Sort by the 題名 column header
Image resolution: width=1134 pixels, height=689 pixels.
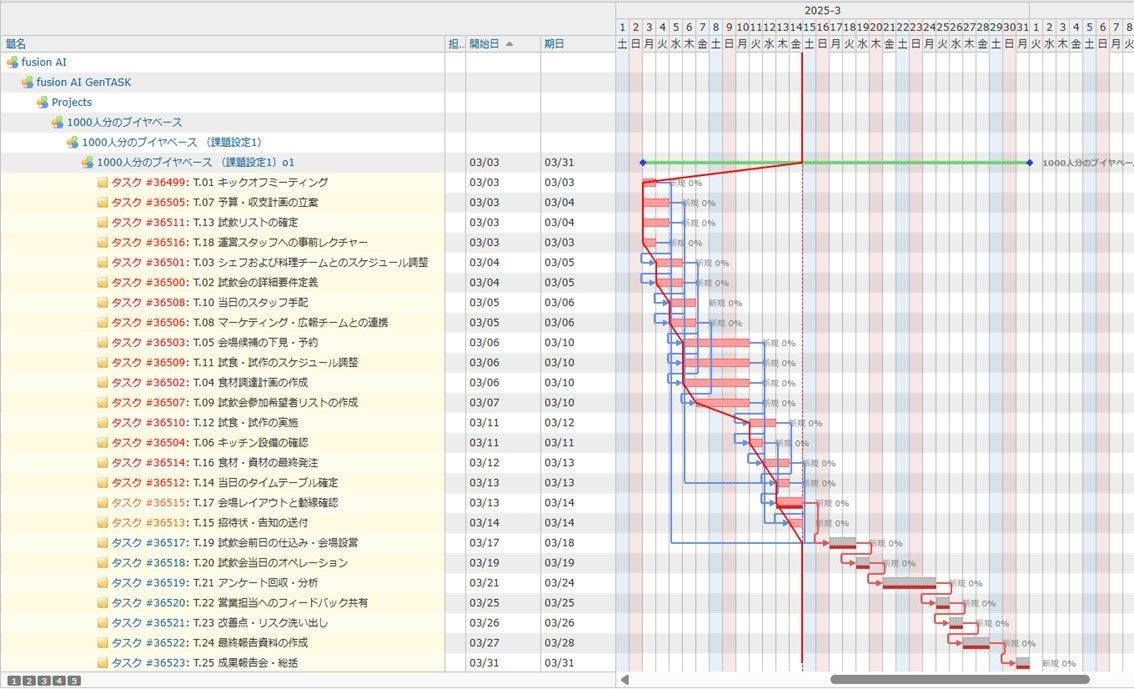(x=16, y=44)
